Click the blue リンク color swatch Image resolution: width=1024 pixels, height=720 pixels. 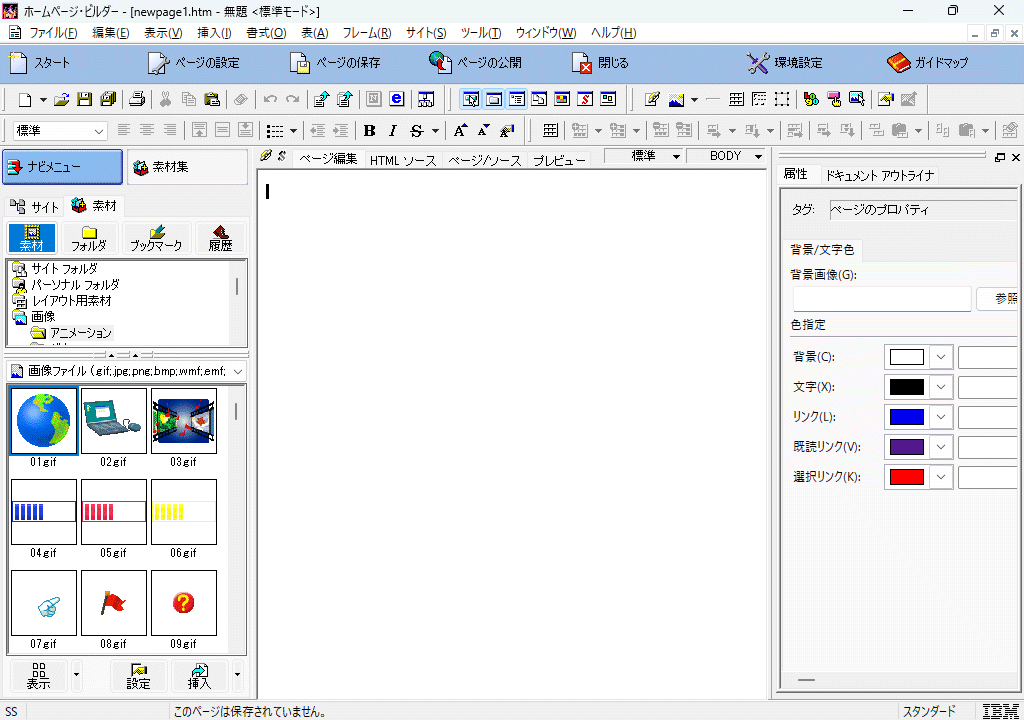pos(907,417)
